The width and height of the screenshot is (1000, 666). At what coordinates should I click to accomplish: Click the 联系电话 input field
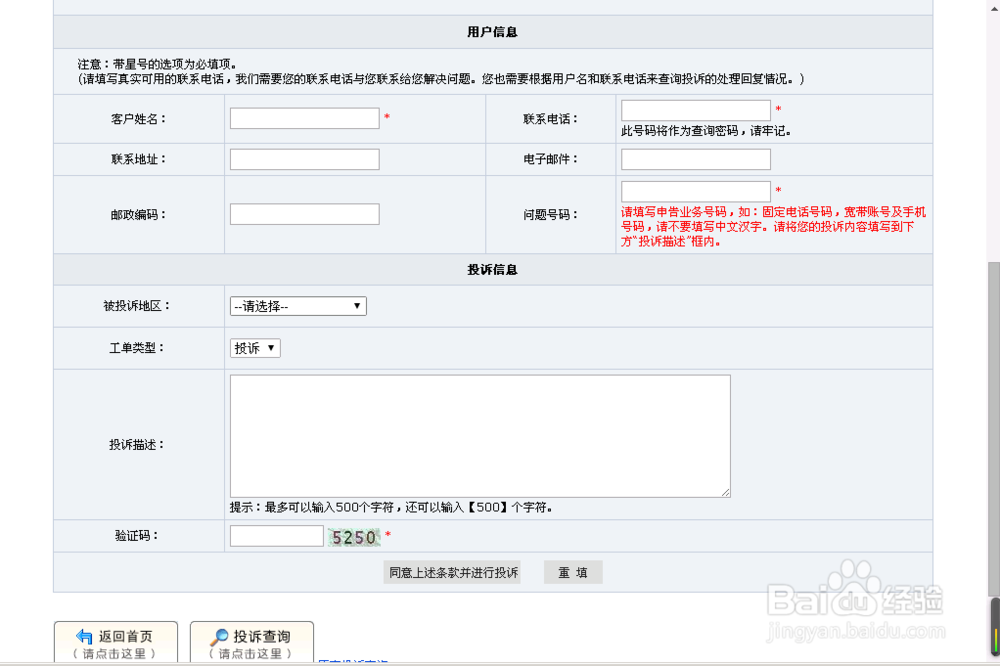tap(694, 109)
